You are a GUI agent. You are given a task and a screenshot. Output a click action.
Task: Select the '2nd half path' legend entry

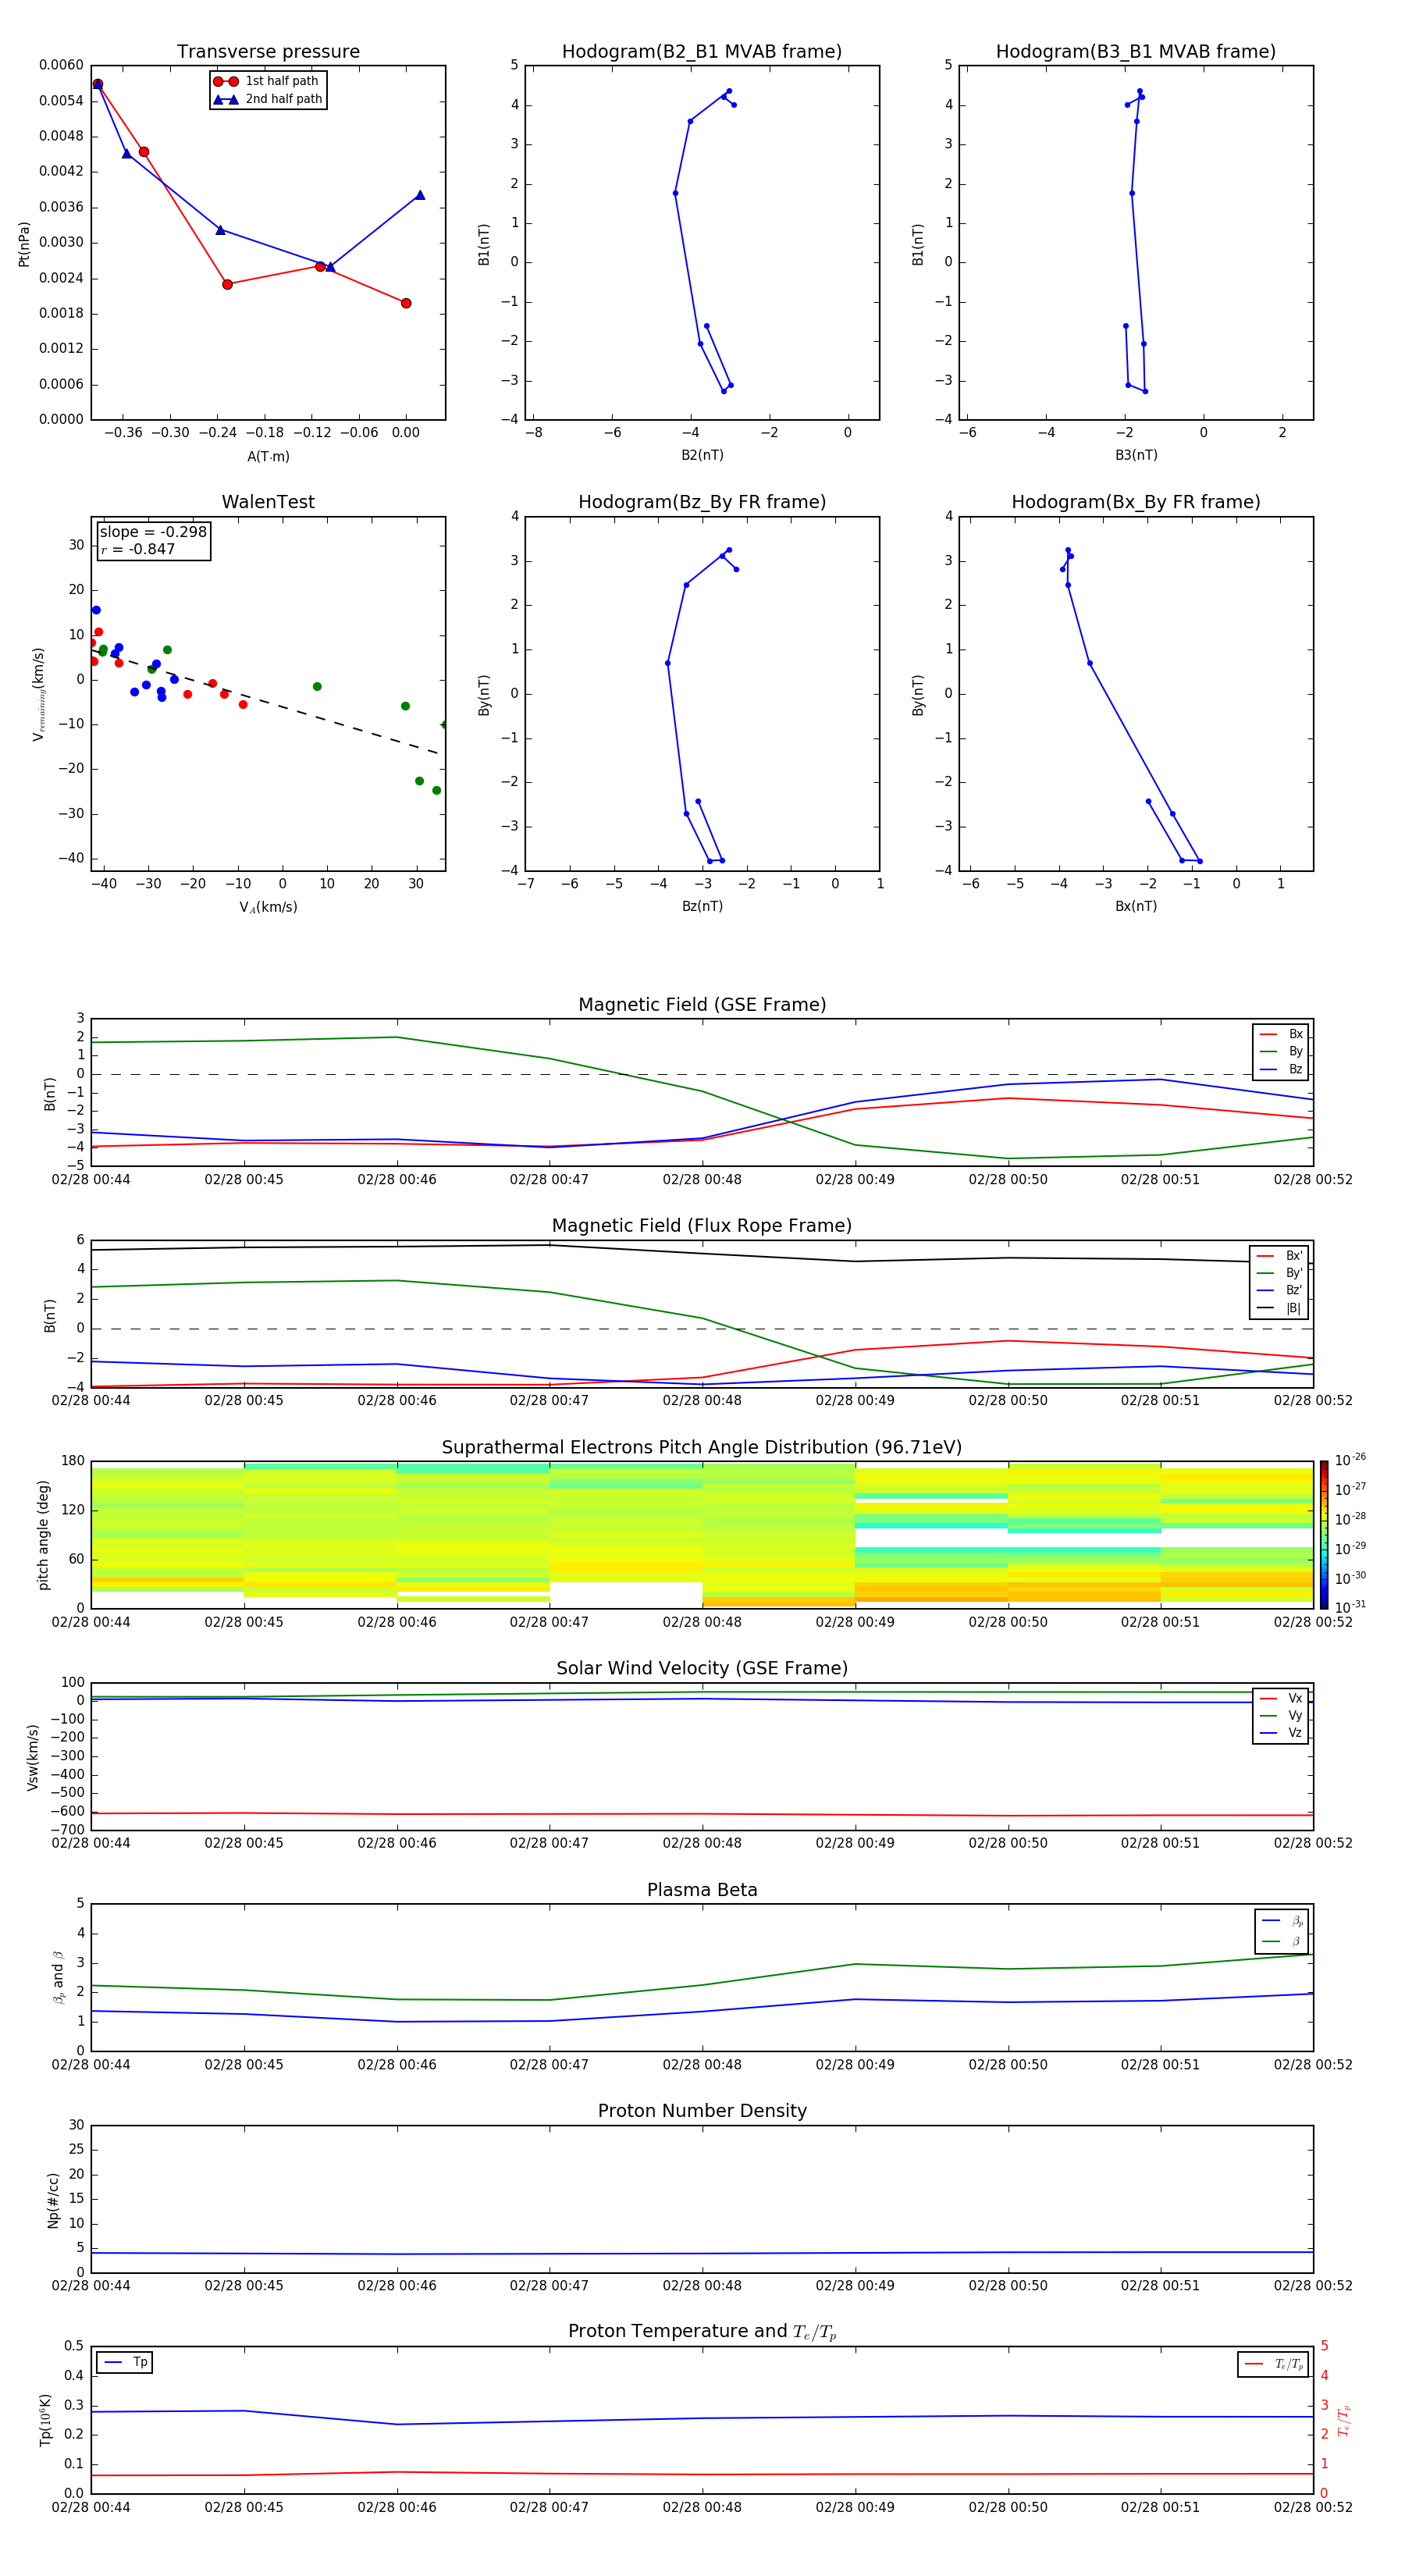268,99
